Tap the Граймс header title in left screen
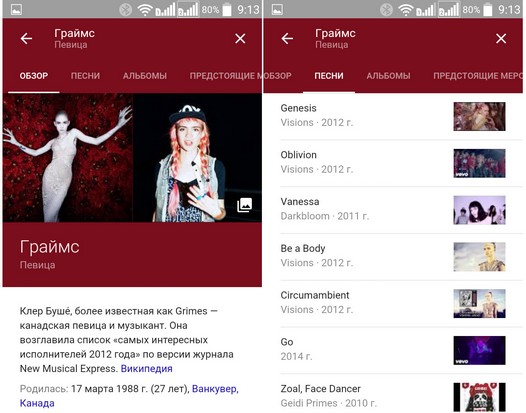Screen dimensions: 526x413 (74, 33)
